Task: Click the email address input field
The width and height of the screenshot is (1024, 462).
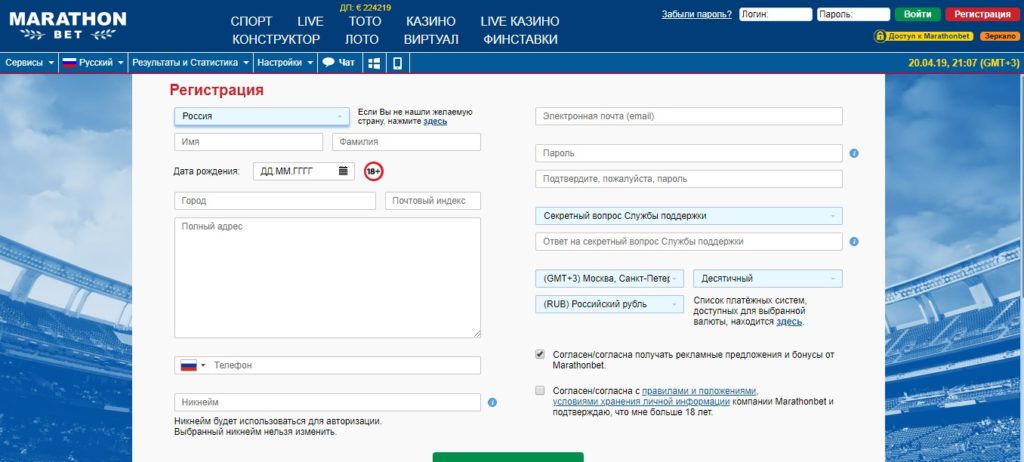Action: click(688, 116)
